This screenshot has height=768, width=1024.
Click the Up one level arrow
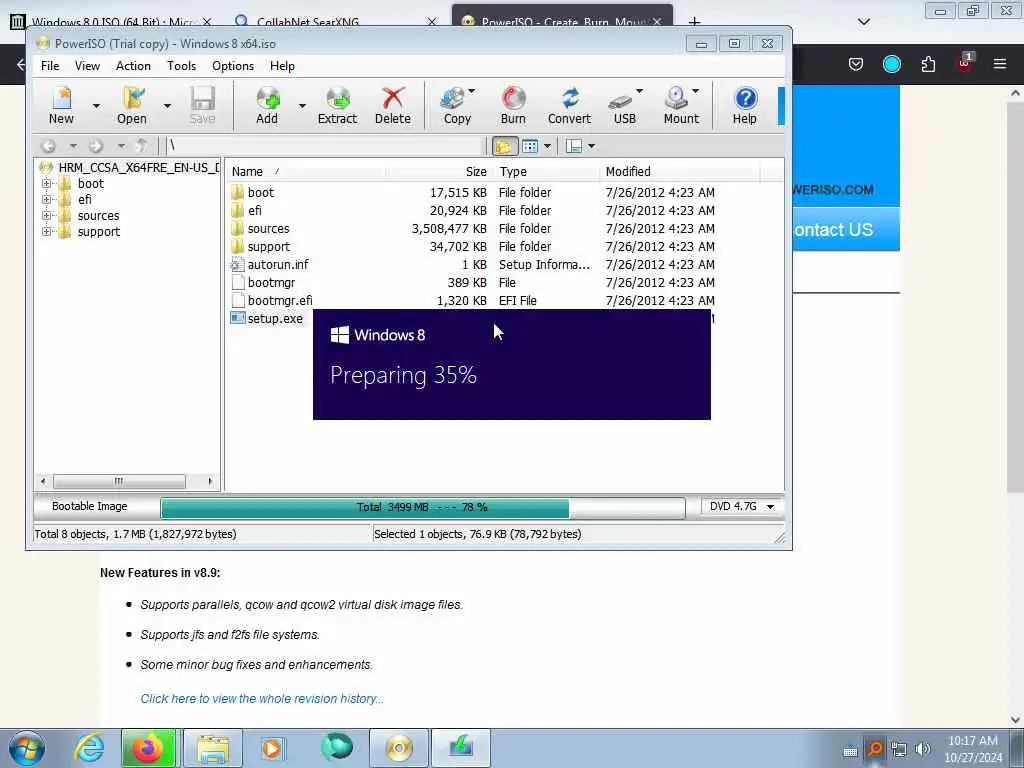pyautogui.click(x=141, y=146)
